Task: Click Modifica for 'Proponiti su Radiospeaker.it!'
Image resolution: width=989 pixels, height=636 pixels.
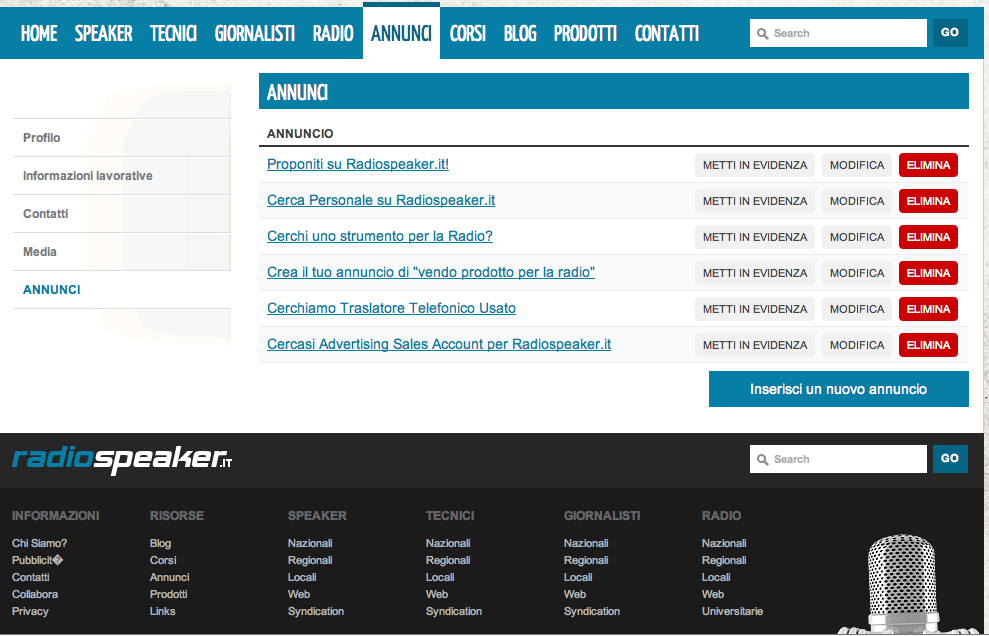Action: point(857,165)
